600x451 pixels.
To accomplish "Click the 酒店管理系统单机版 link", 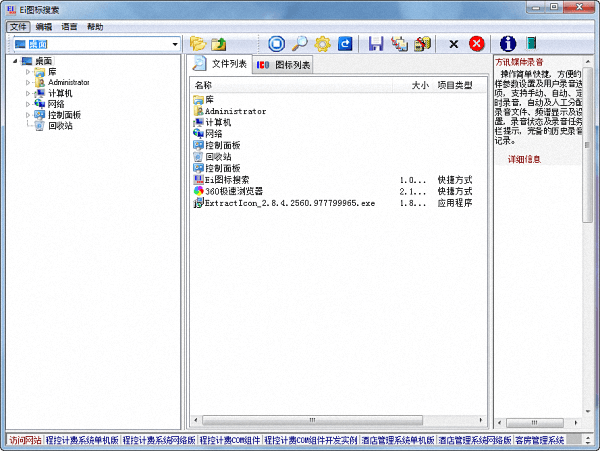I will coord(398,440).
